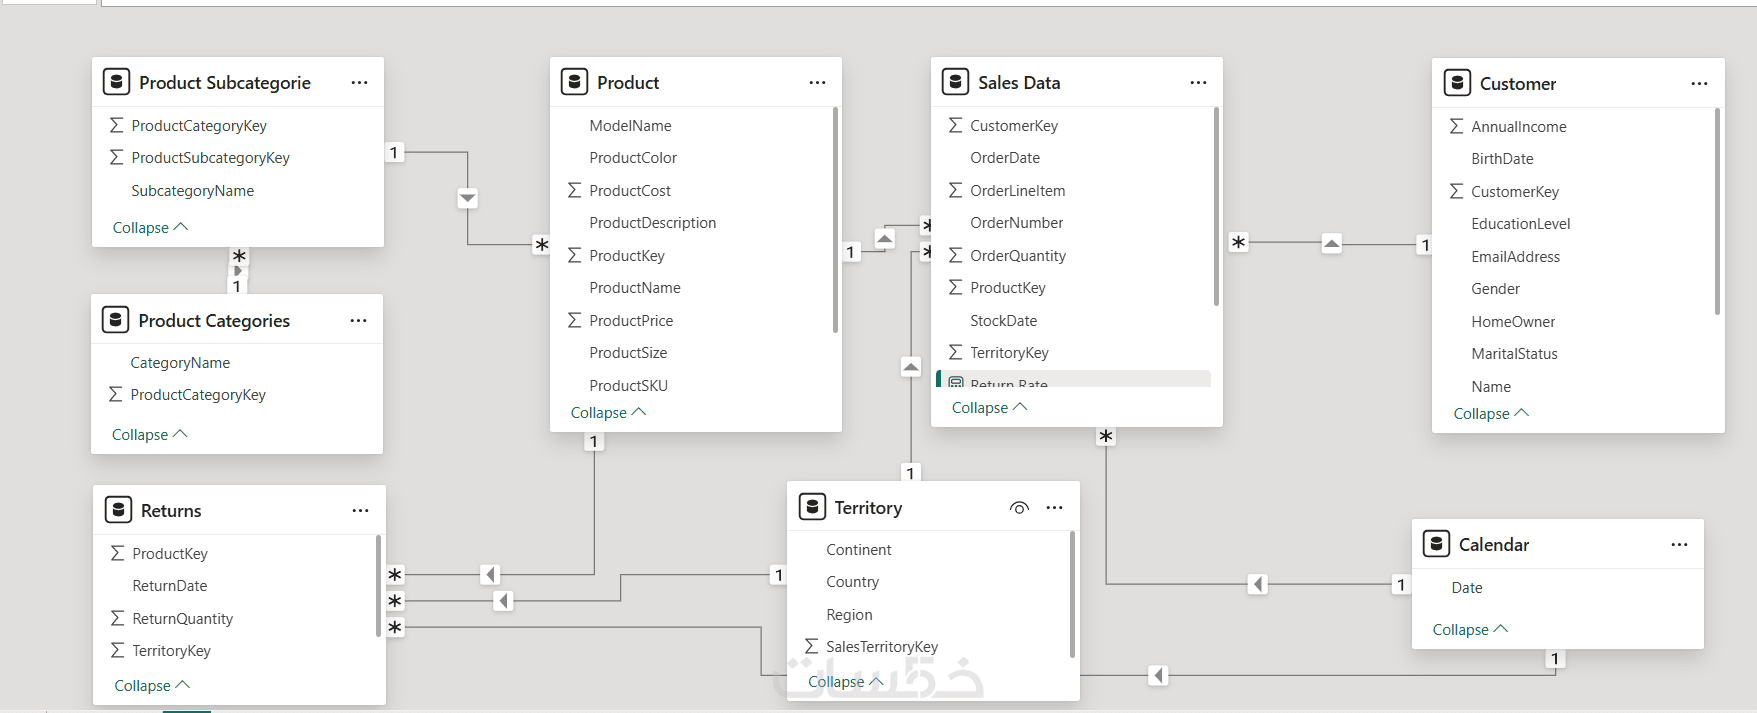Click sigma icon next to AnnualIncome
The width and height of the screenshot is (1757, 713).
click(1456, 126)
